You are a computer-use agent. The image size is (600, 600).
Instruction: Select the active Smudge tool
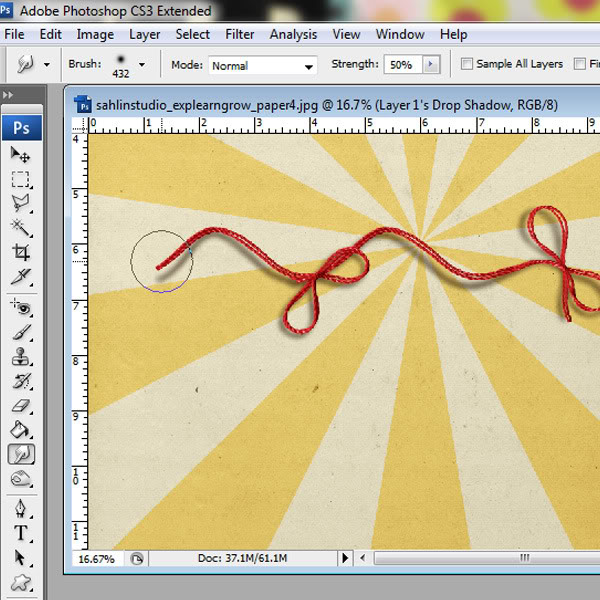21,454
